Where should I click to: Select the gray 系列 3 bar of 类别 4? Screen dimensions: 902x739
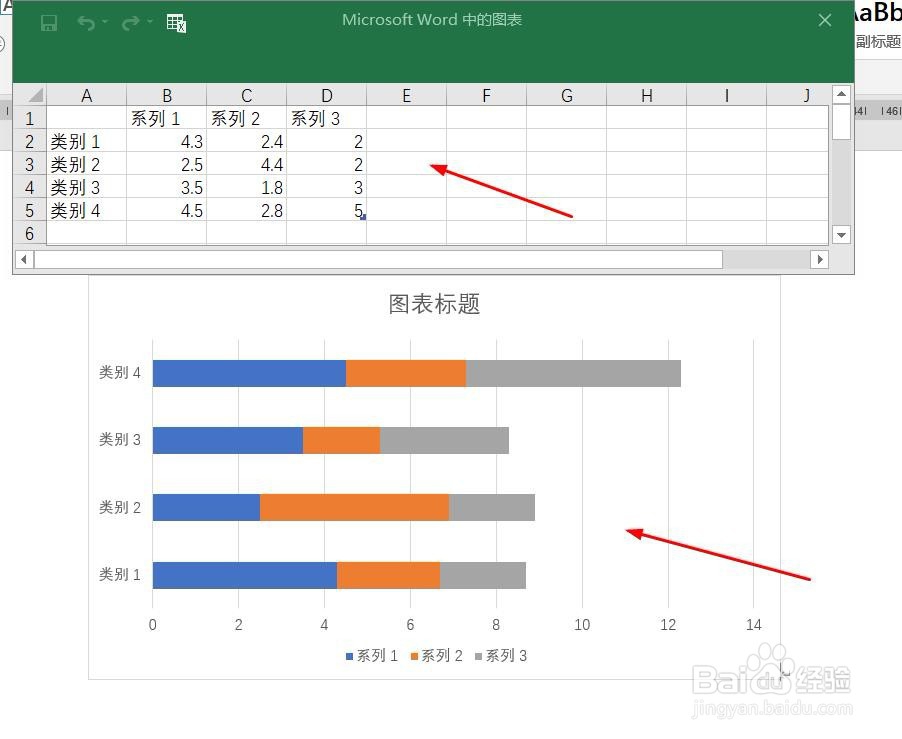pyautogui.click(x=574, y=373)
